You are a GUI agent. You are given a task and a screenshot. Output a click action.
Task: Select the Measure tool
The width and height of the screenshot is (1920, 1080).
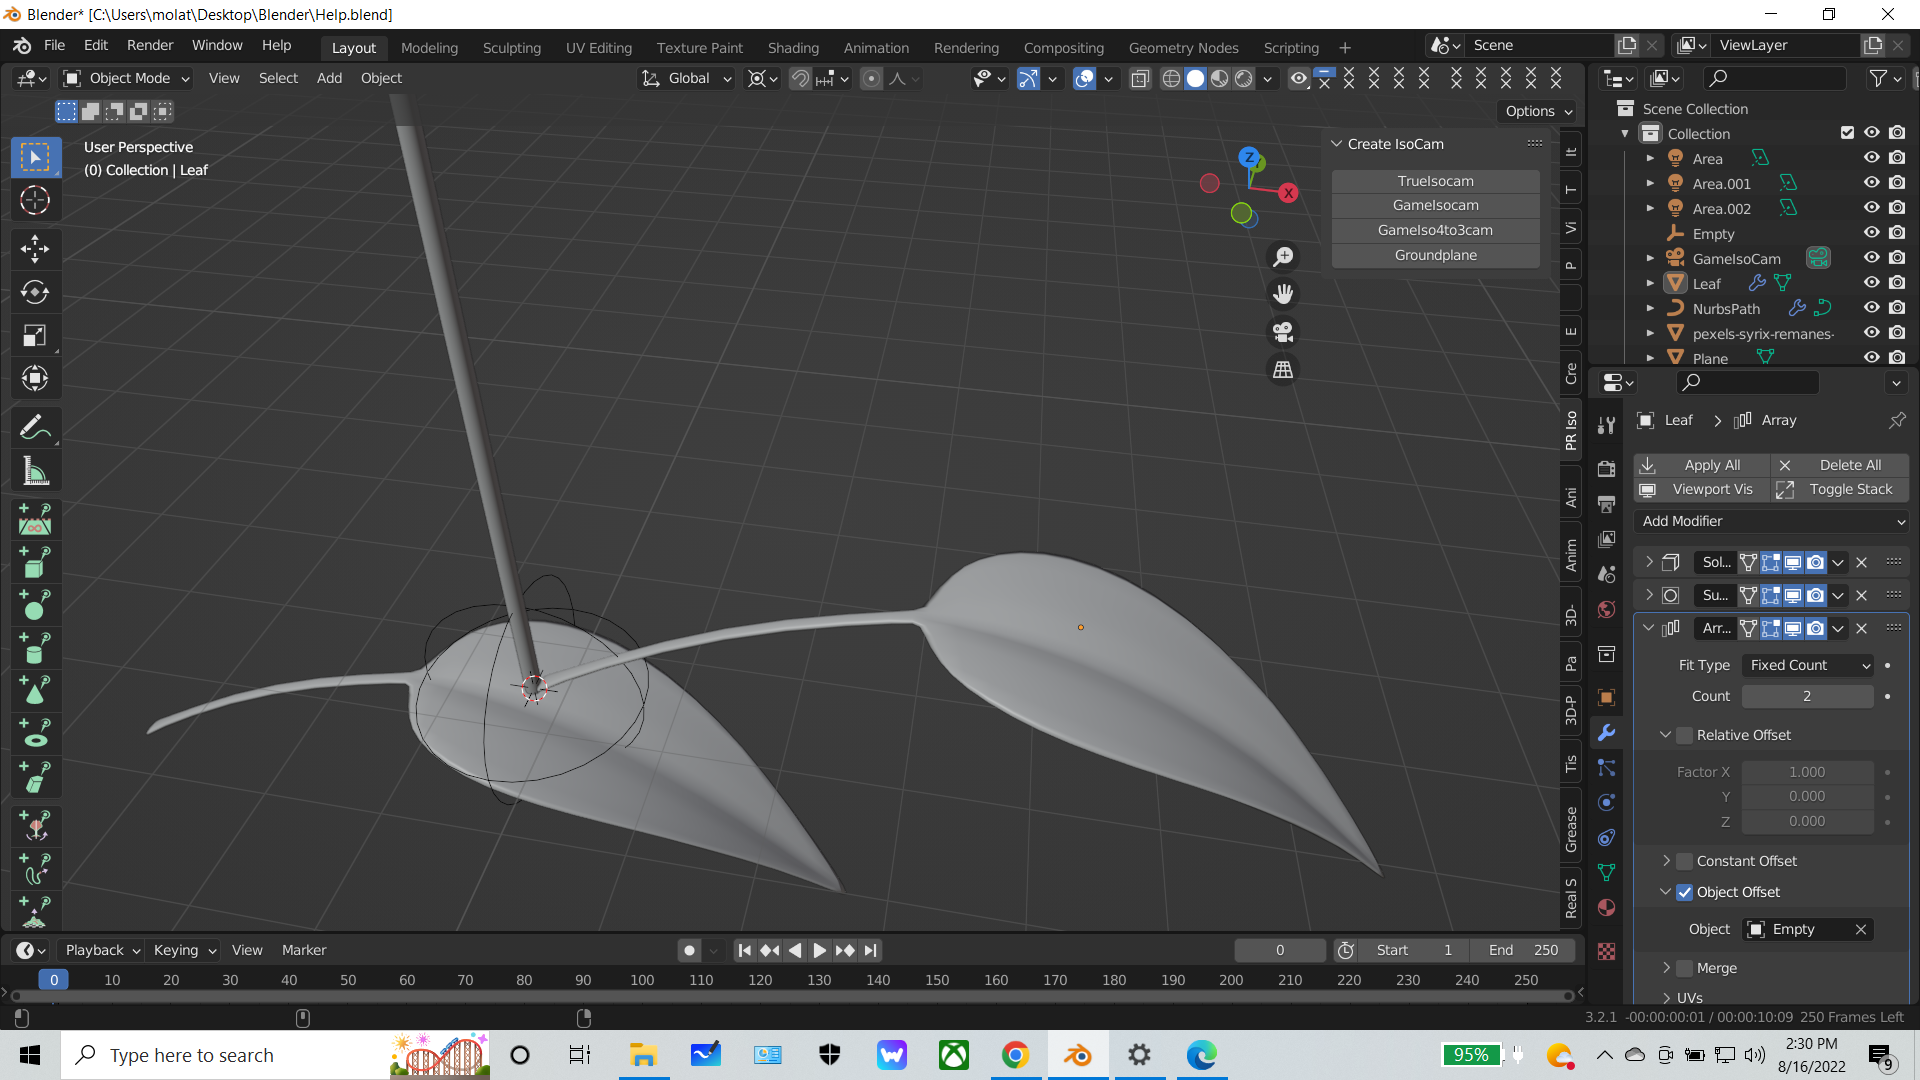[35, 471]
